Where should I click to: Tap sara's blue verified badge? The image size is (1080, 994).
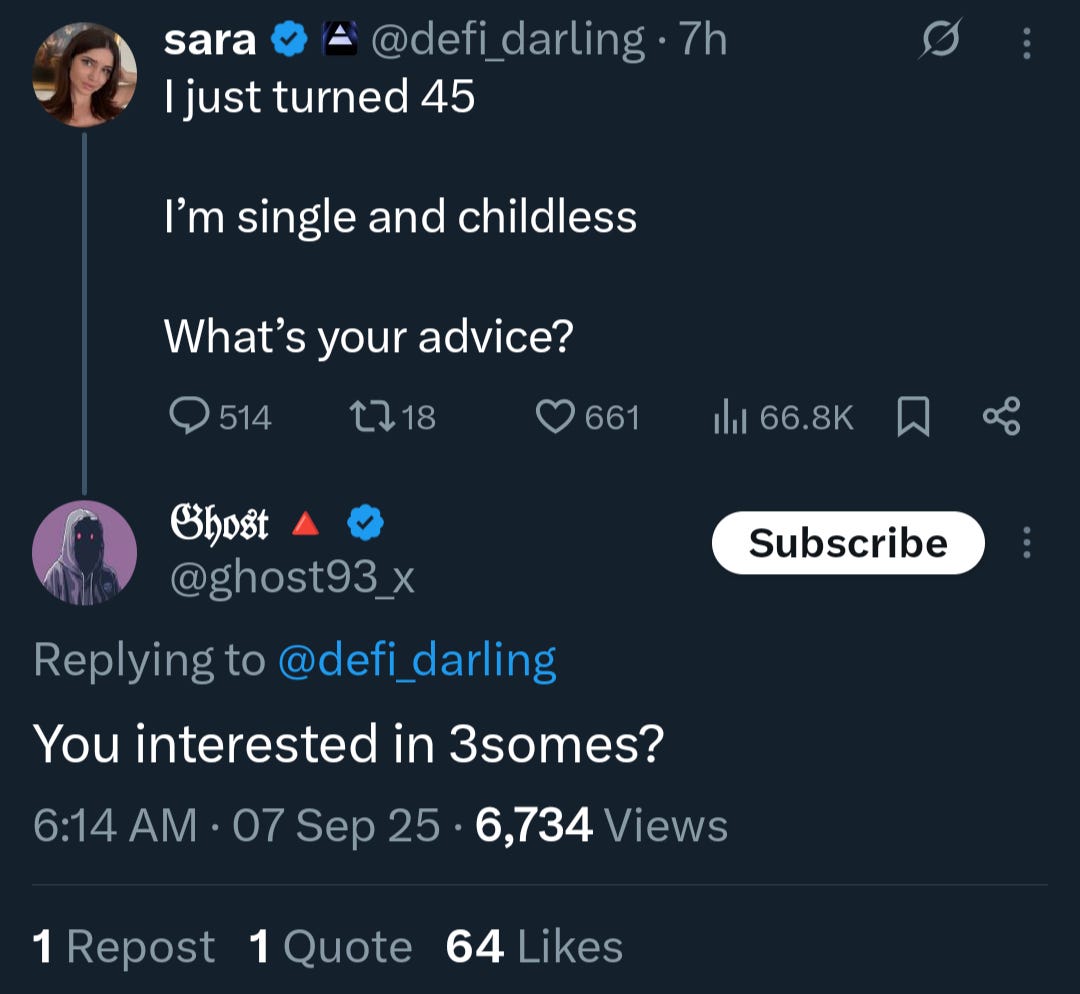tap(290, 40)
